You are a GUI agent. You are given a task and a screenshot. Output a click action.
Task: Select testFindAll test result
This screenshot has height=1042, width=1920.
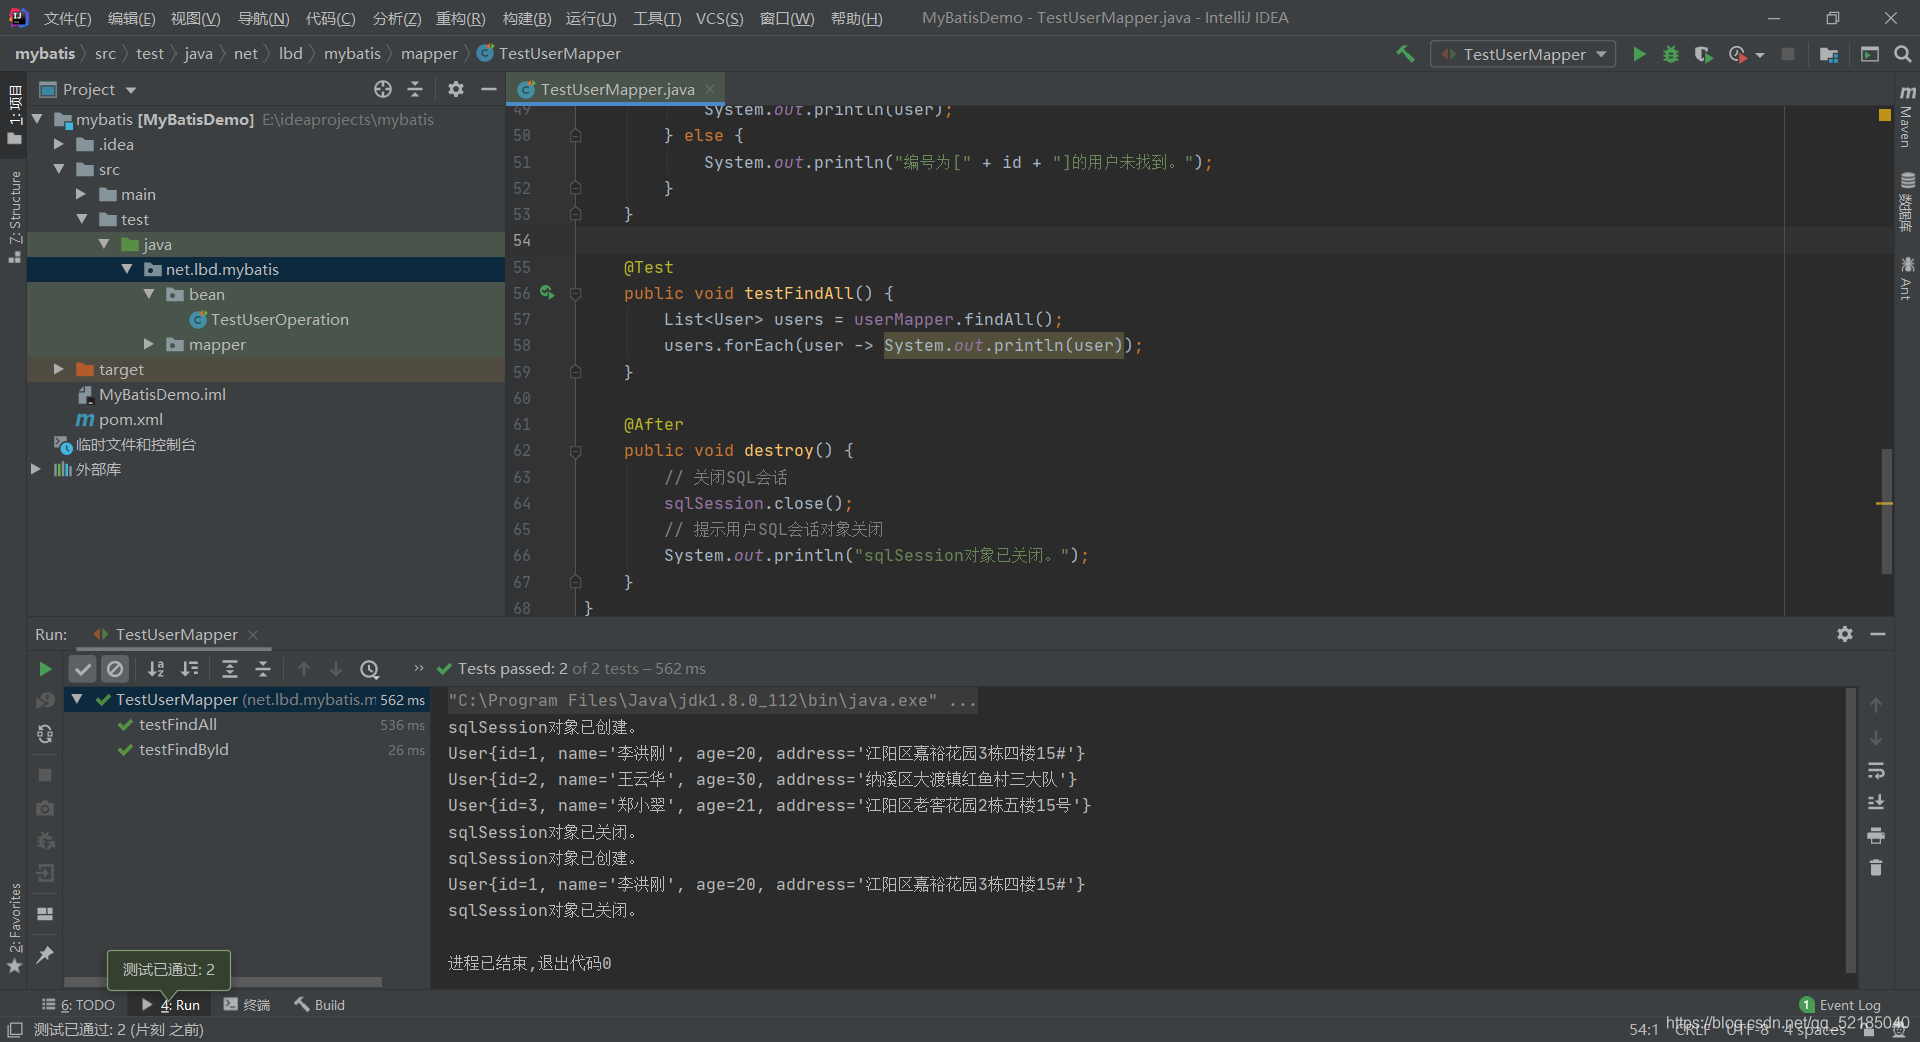click(177, 724)
